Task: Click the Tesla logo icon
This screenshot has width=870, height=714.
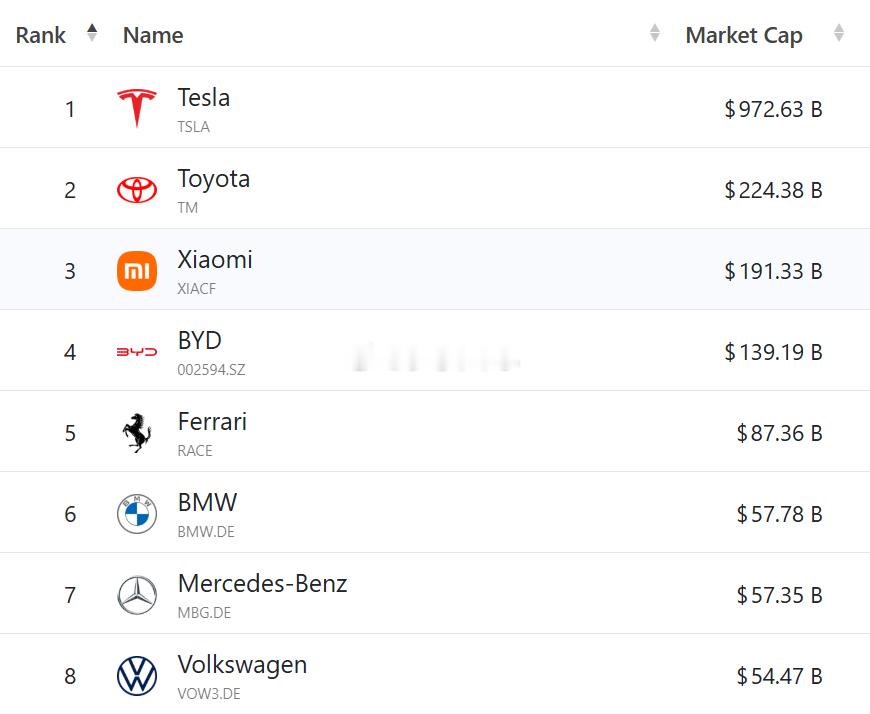Action: point(137,108)
